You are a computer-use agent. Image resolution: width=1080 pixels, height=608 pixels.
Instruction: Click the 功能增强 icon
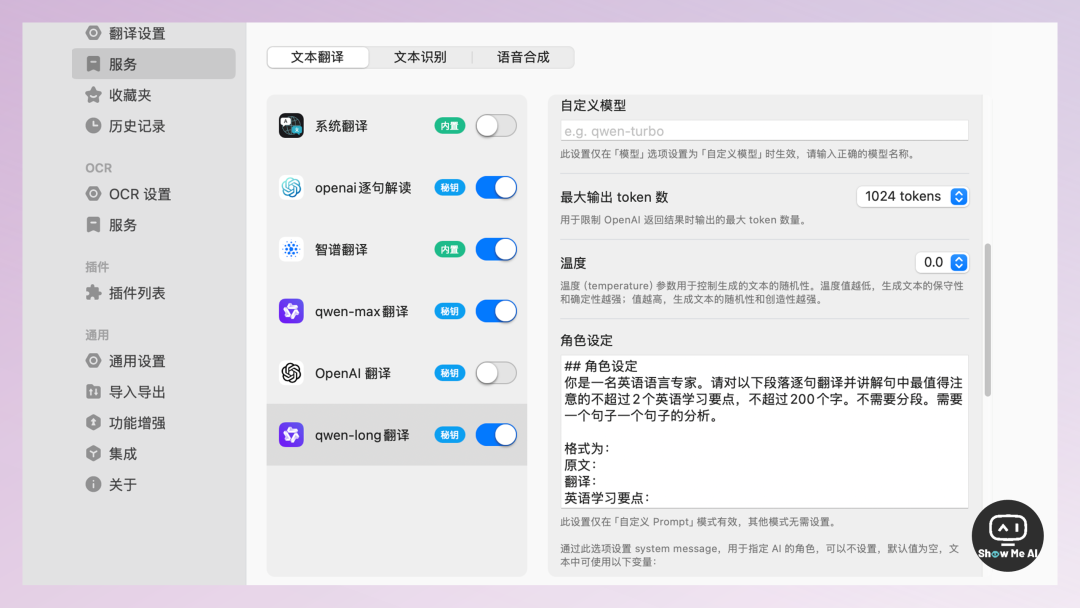click(93, 422)
